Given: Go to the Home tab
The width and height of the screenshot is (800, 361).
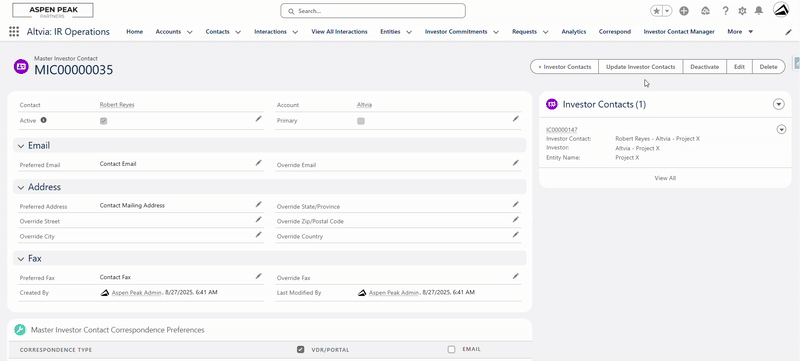Looking at the screenshot, I should click(x=135, y=32).
